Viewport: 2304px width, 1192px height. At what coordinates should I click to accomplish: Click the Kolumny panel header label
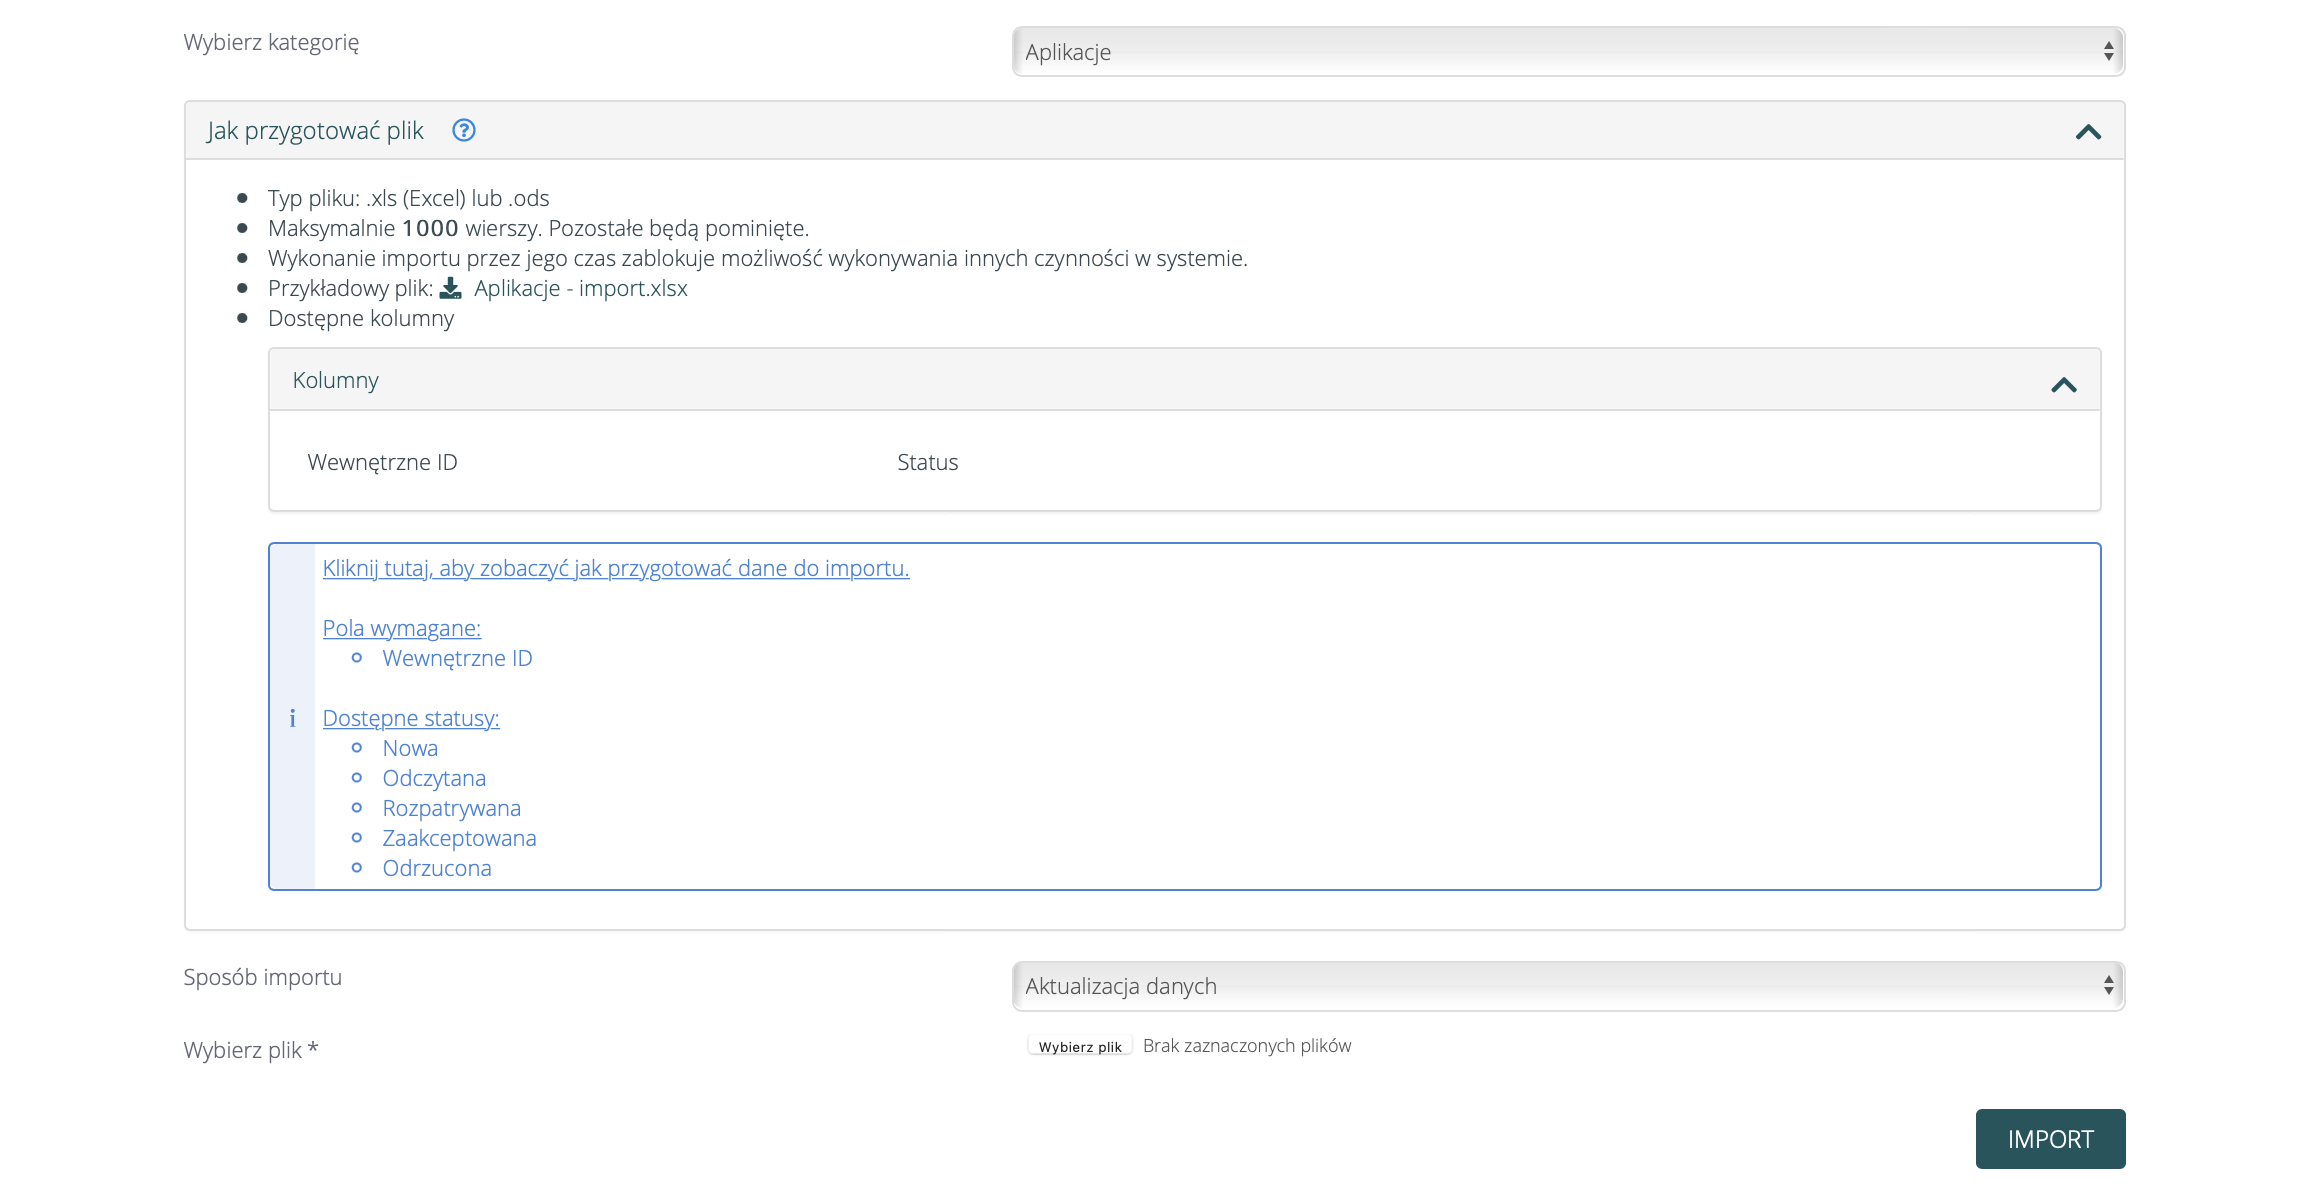coord(335,380)
